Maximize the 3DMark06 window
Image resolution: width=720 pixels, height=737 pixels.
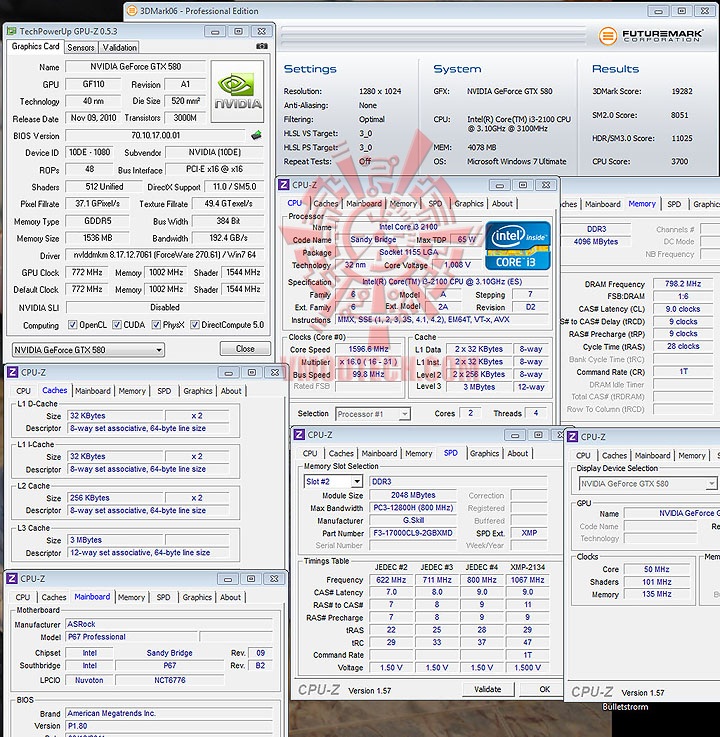tap(682, 11)
